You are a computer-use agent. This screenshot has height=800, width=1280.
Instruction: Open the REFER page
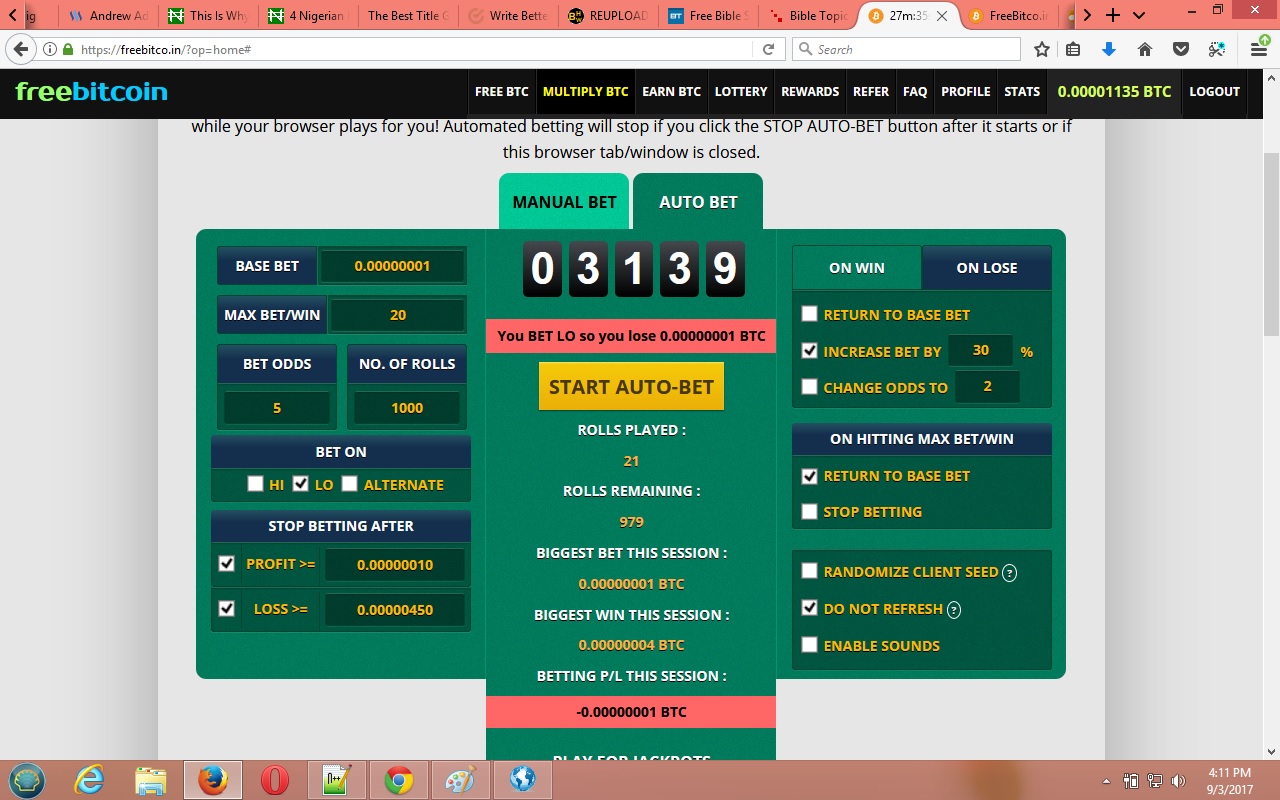871,91
